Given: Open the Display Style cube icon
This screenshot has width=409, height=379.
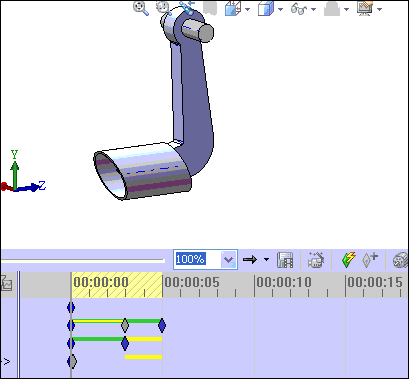Looking at the screenshot, I should [266, 9].
